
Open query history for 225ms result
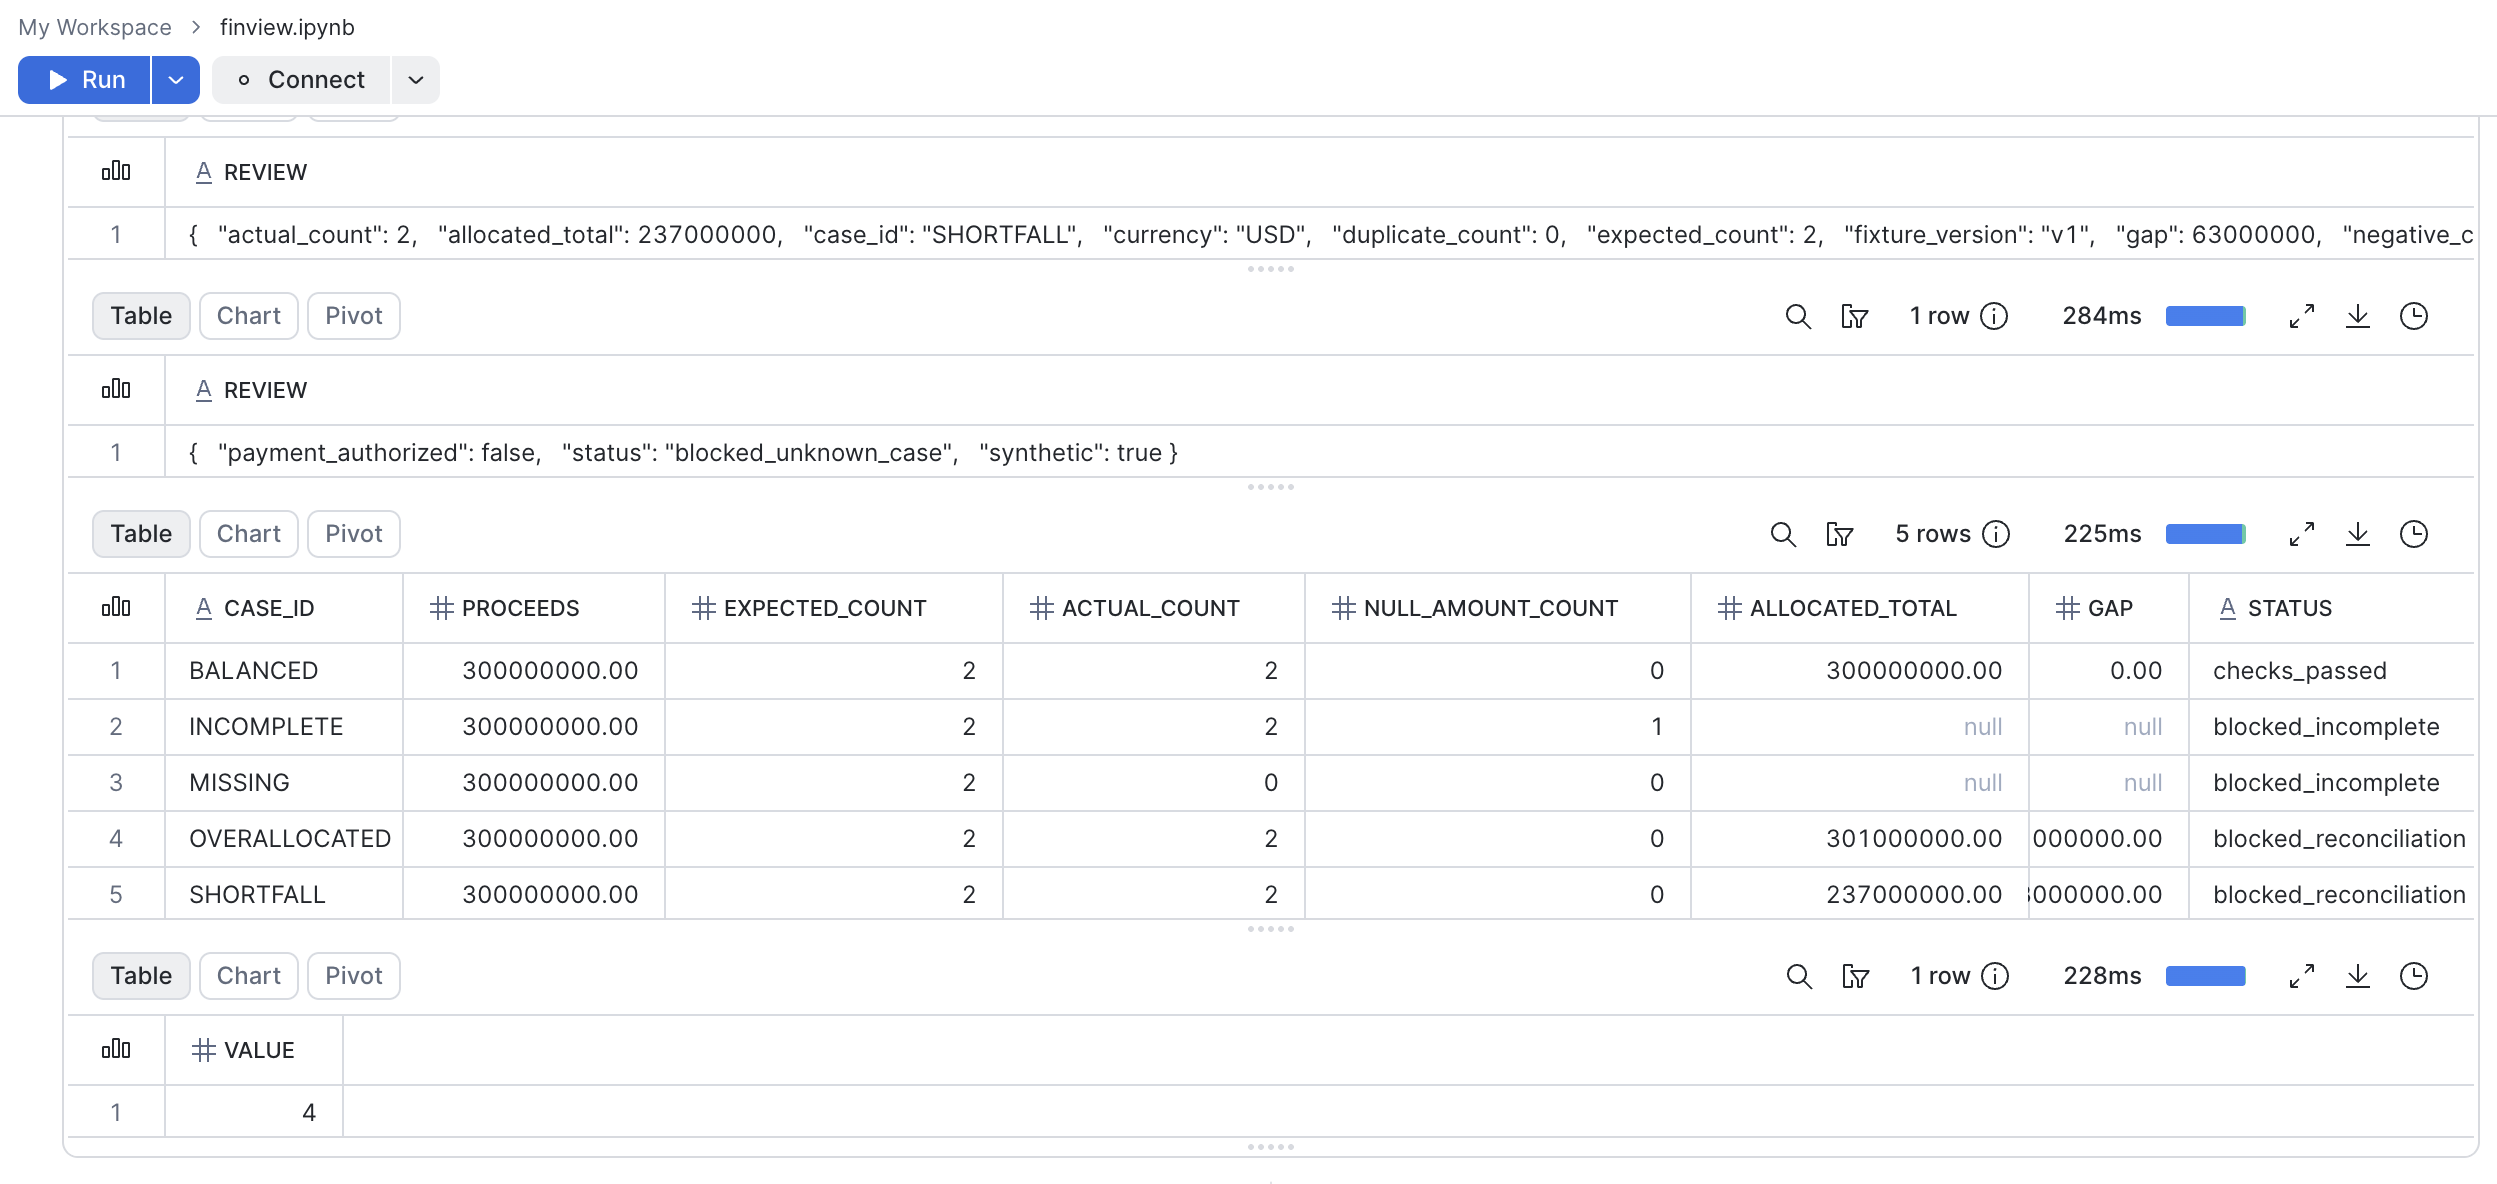pyautogui.click(x=2414, y=535)
